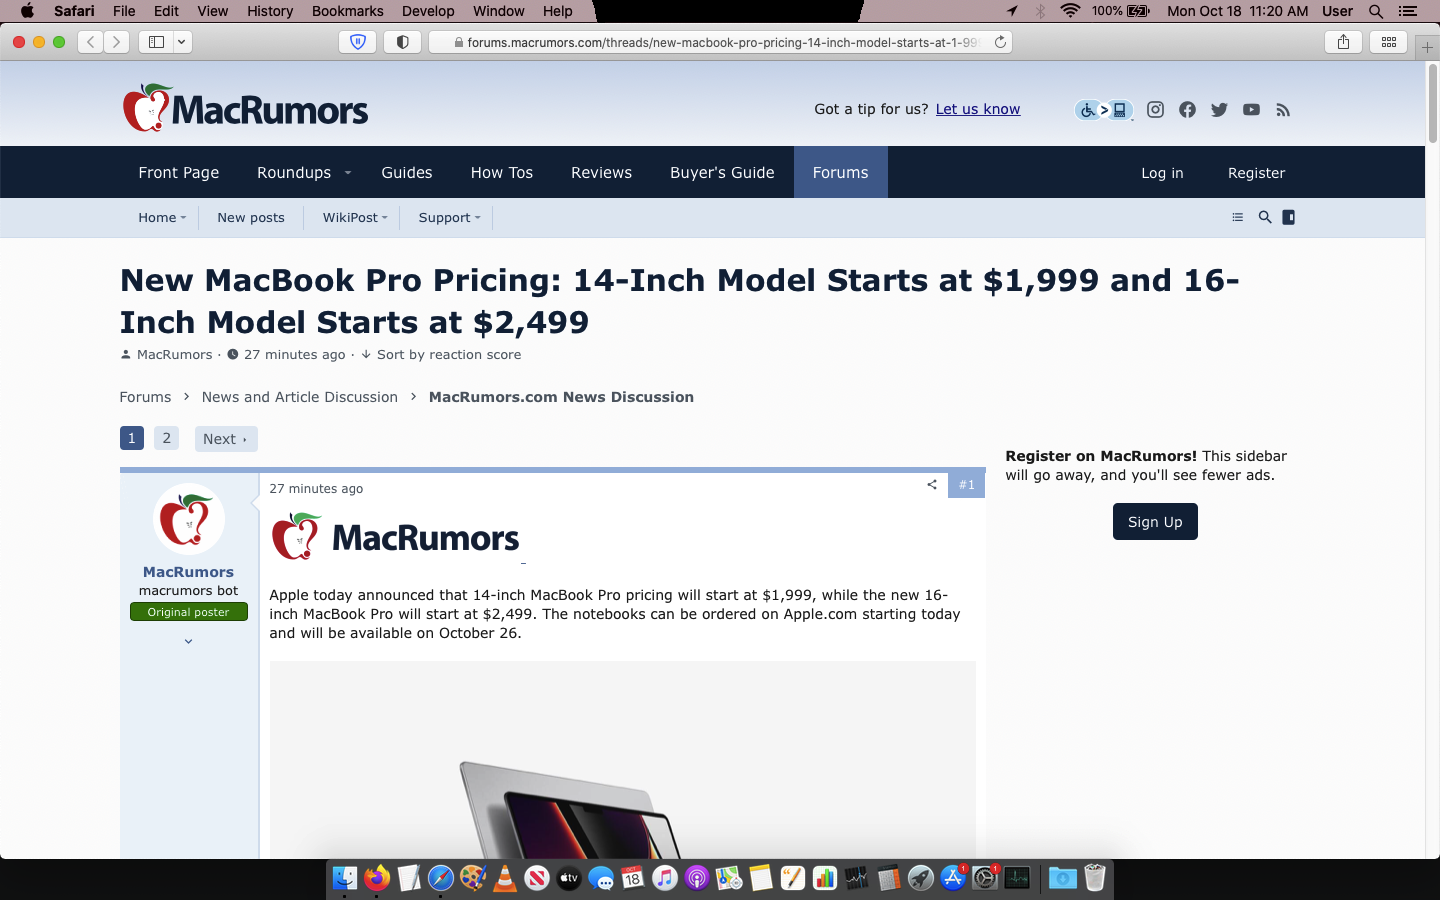Open the Reviews nav item

tap(602, 172)
